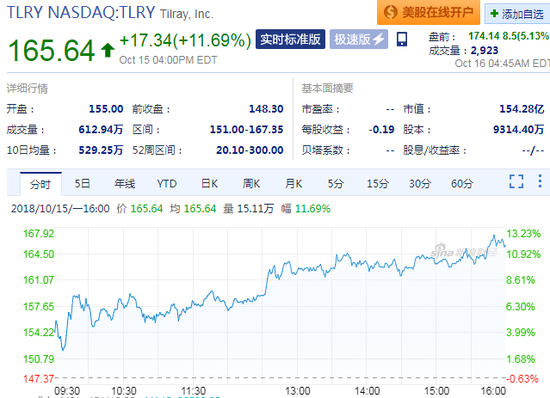
Task: Click the 13.23% percent axis label
Action: (523, 233)
